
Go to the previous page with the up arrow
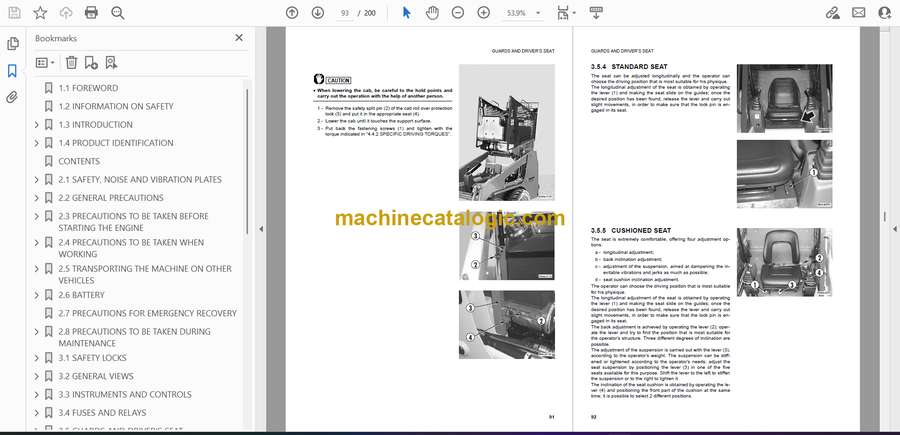point(292,13)
